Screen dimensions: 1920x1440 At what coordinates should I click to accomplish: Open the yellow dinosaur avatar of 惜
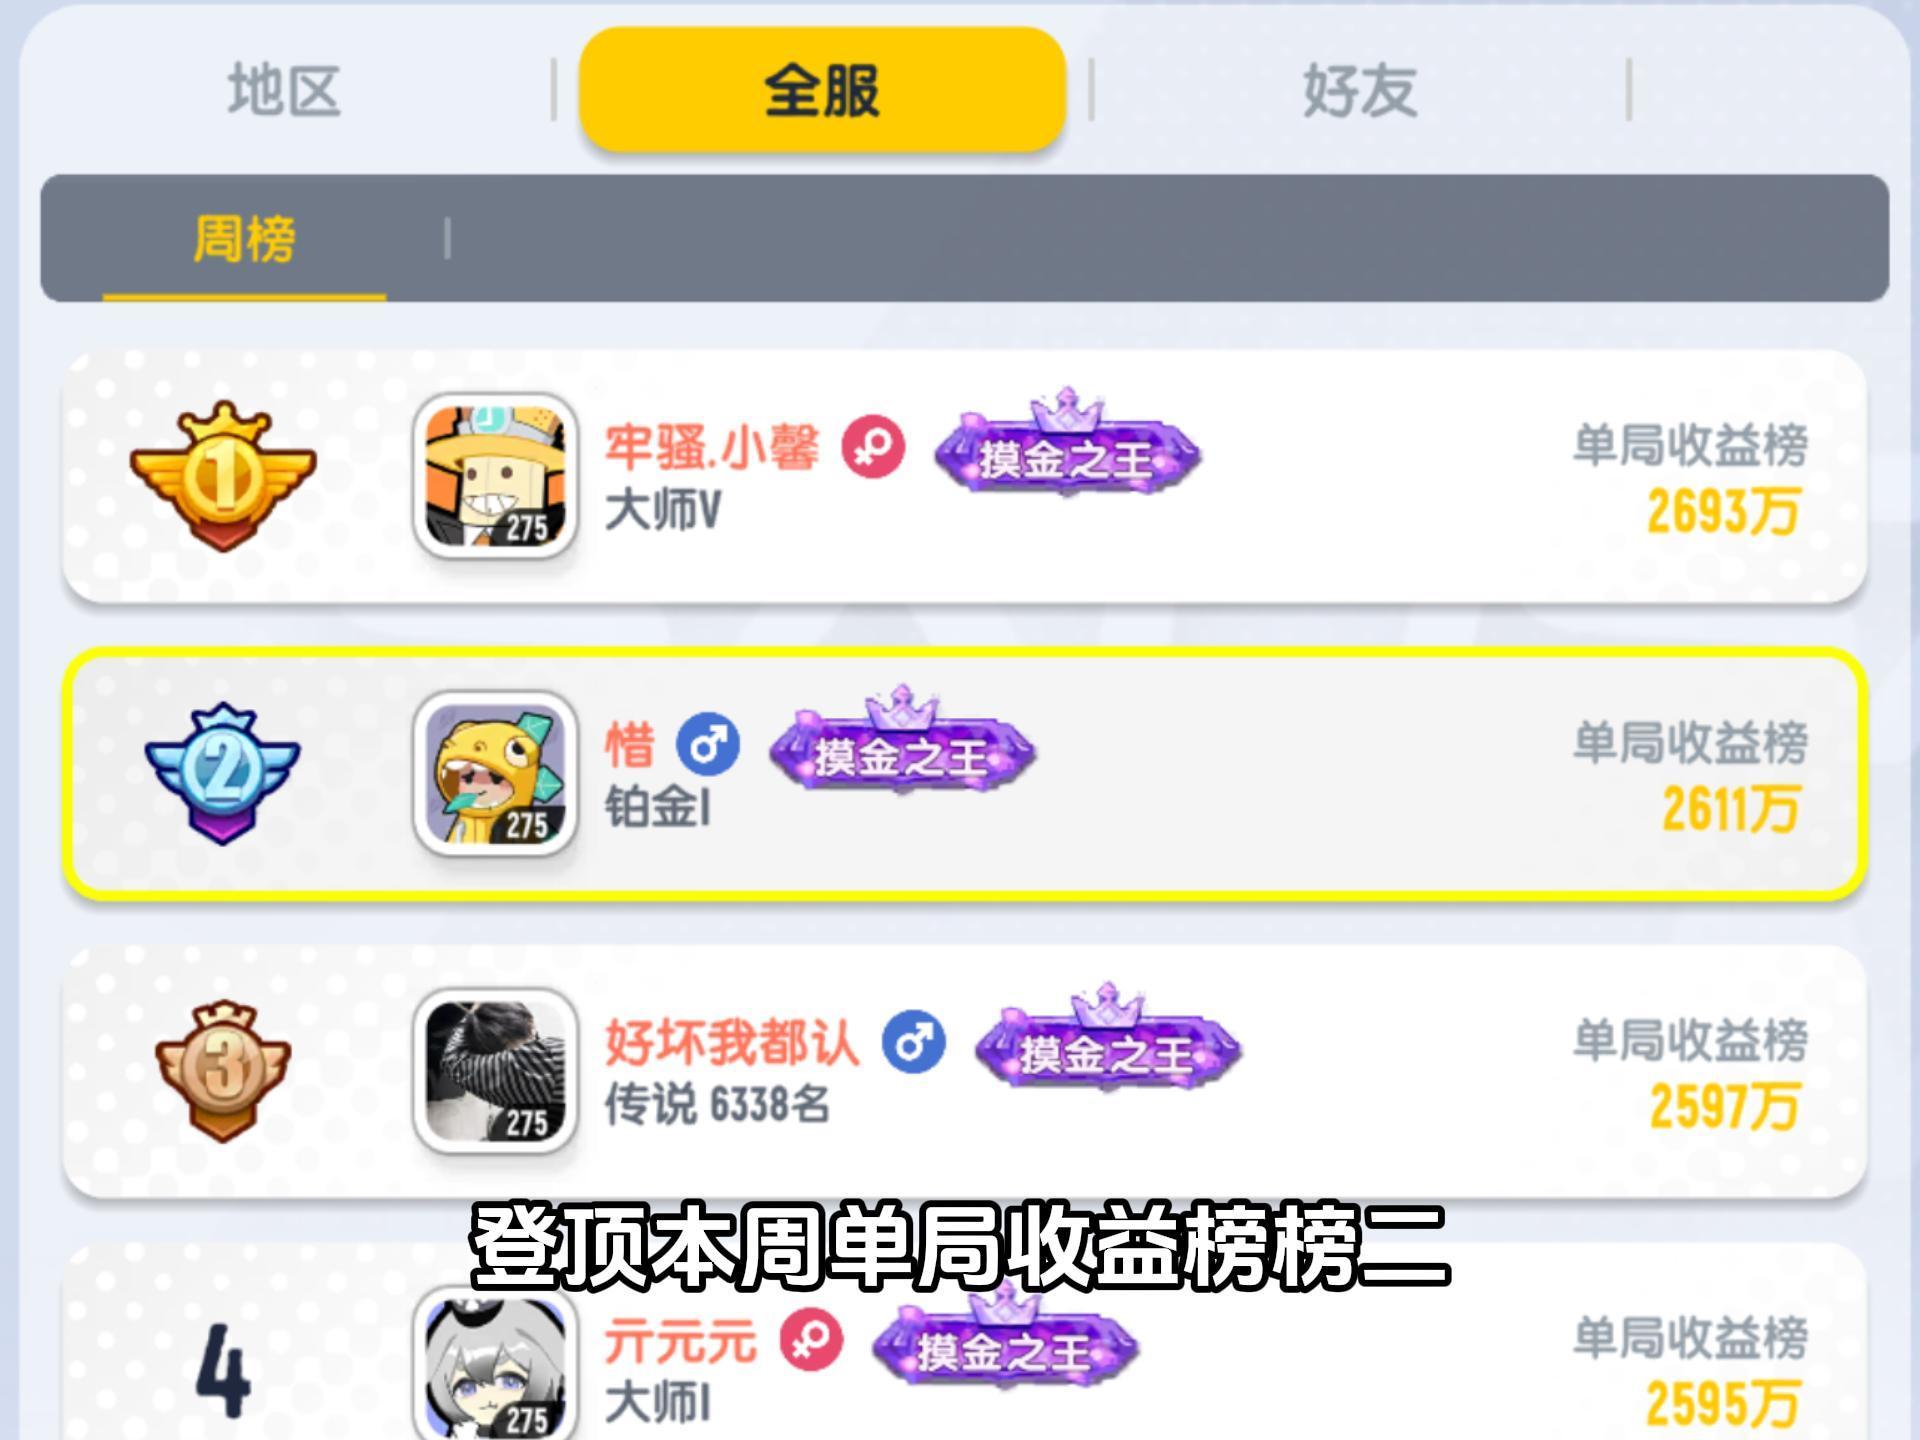click(x=496, y=773)
